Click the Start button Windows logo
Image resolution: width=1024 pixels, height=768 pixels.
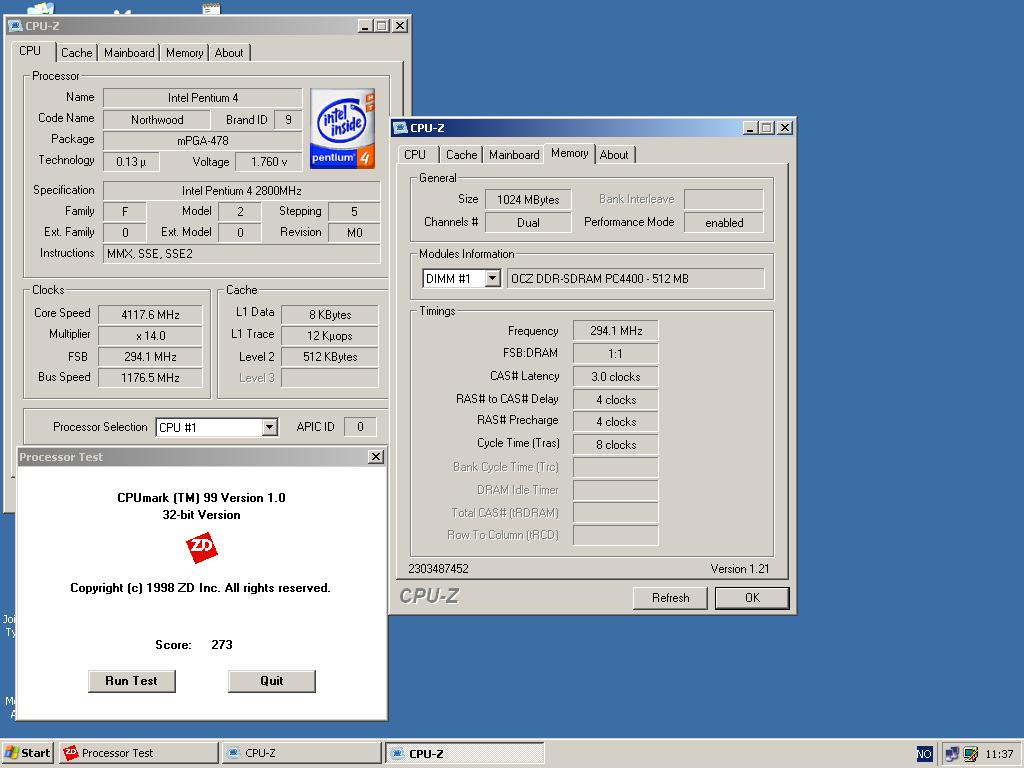click(x=12, y=752)
